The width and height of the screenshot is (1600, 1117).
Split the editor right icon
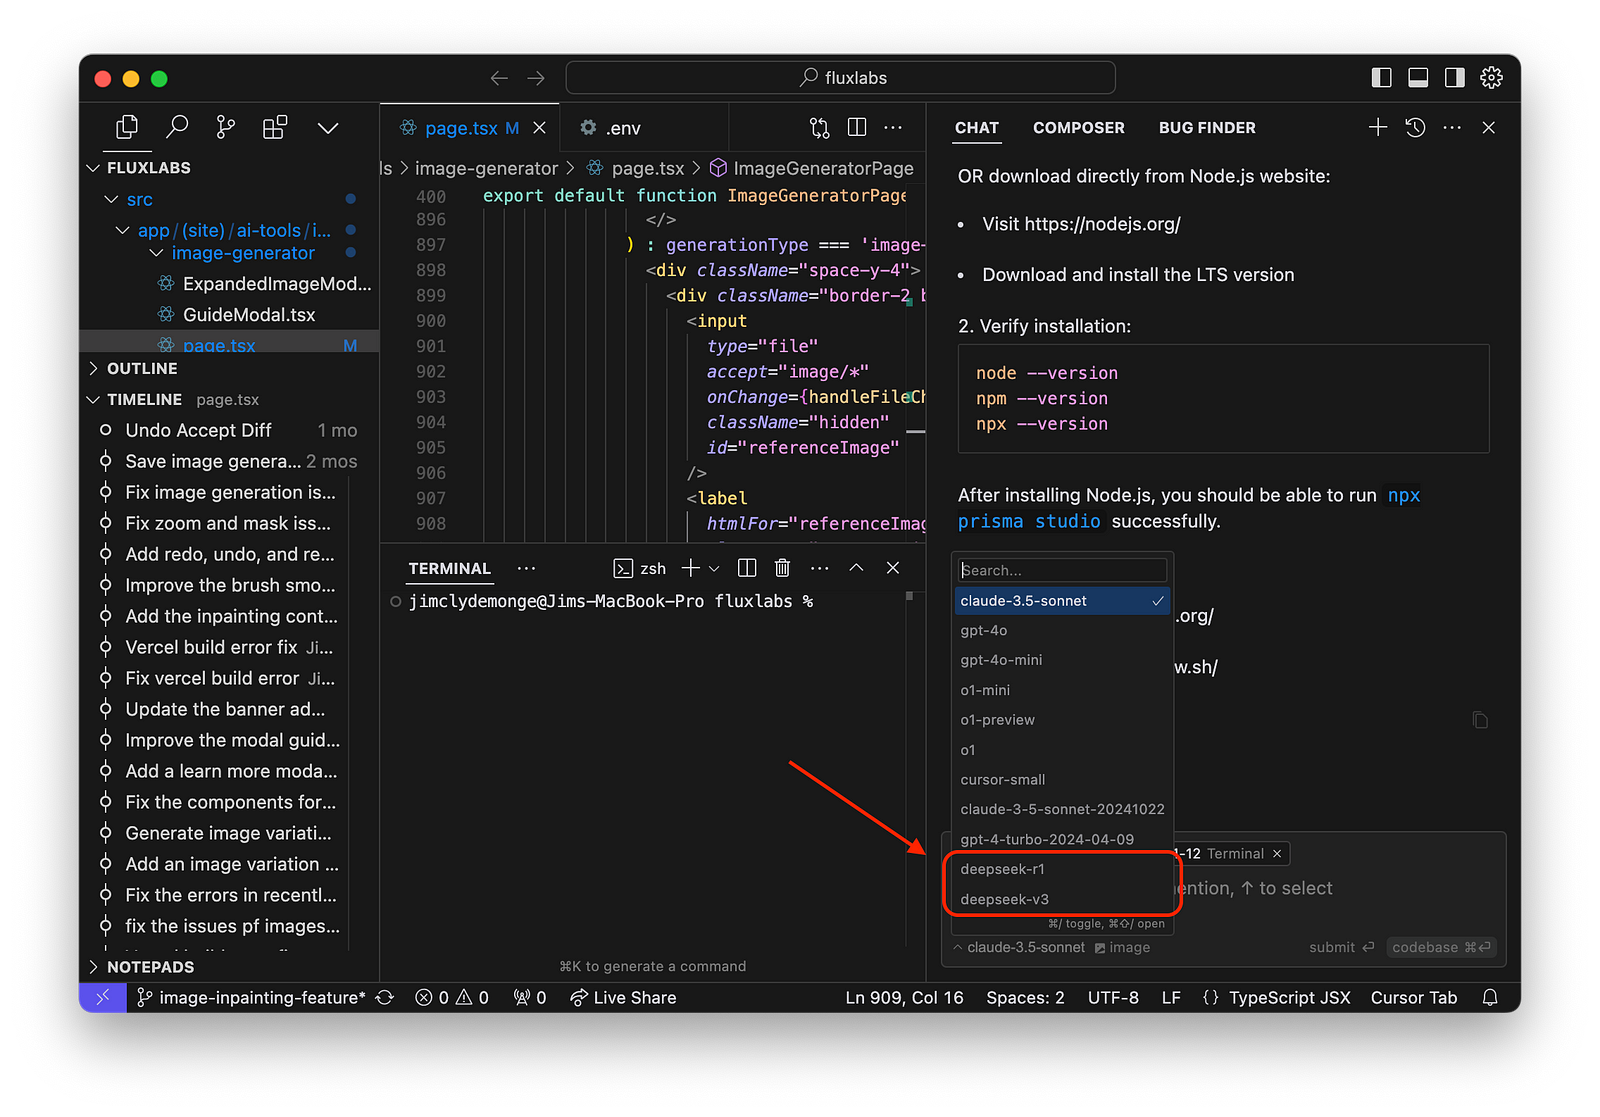point(857,127)
